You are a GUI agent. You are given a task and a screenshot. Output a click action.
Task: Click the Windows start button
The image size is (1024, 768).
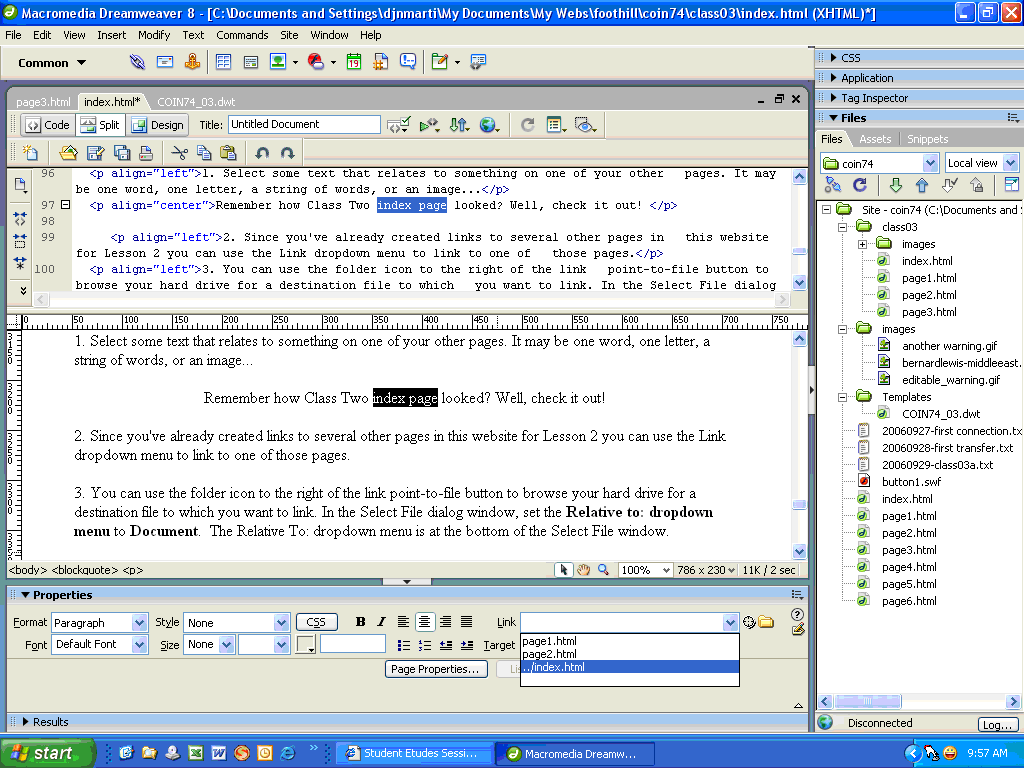pos(46,754)
